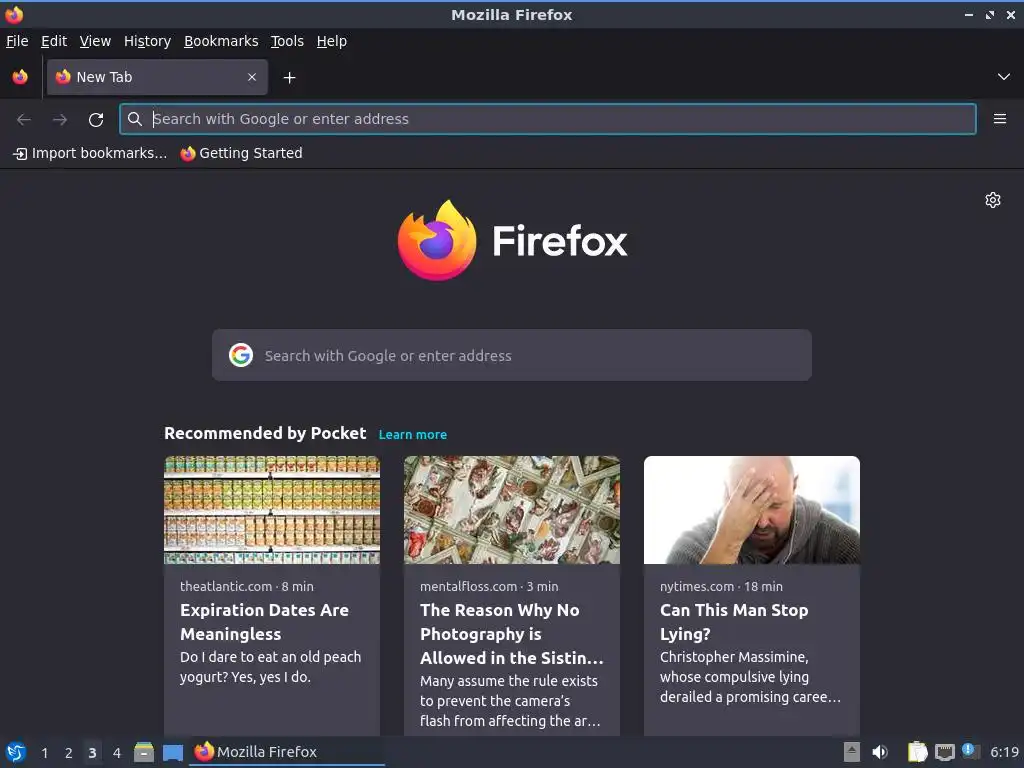1024x768 pixels.
Task: Open The Reason Why No Photography article
Action: click(511, 633)
